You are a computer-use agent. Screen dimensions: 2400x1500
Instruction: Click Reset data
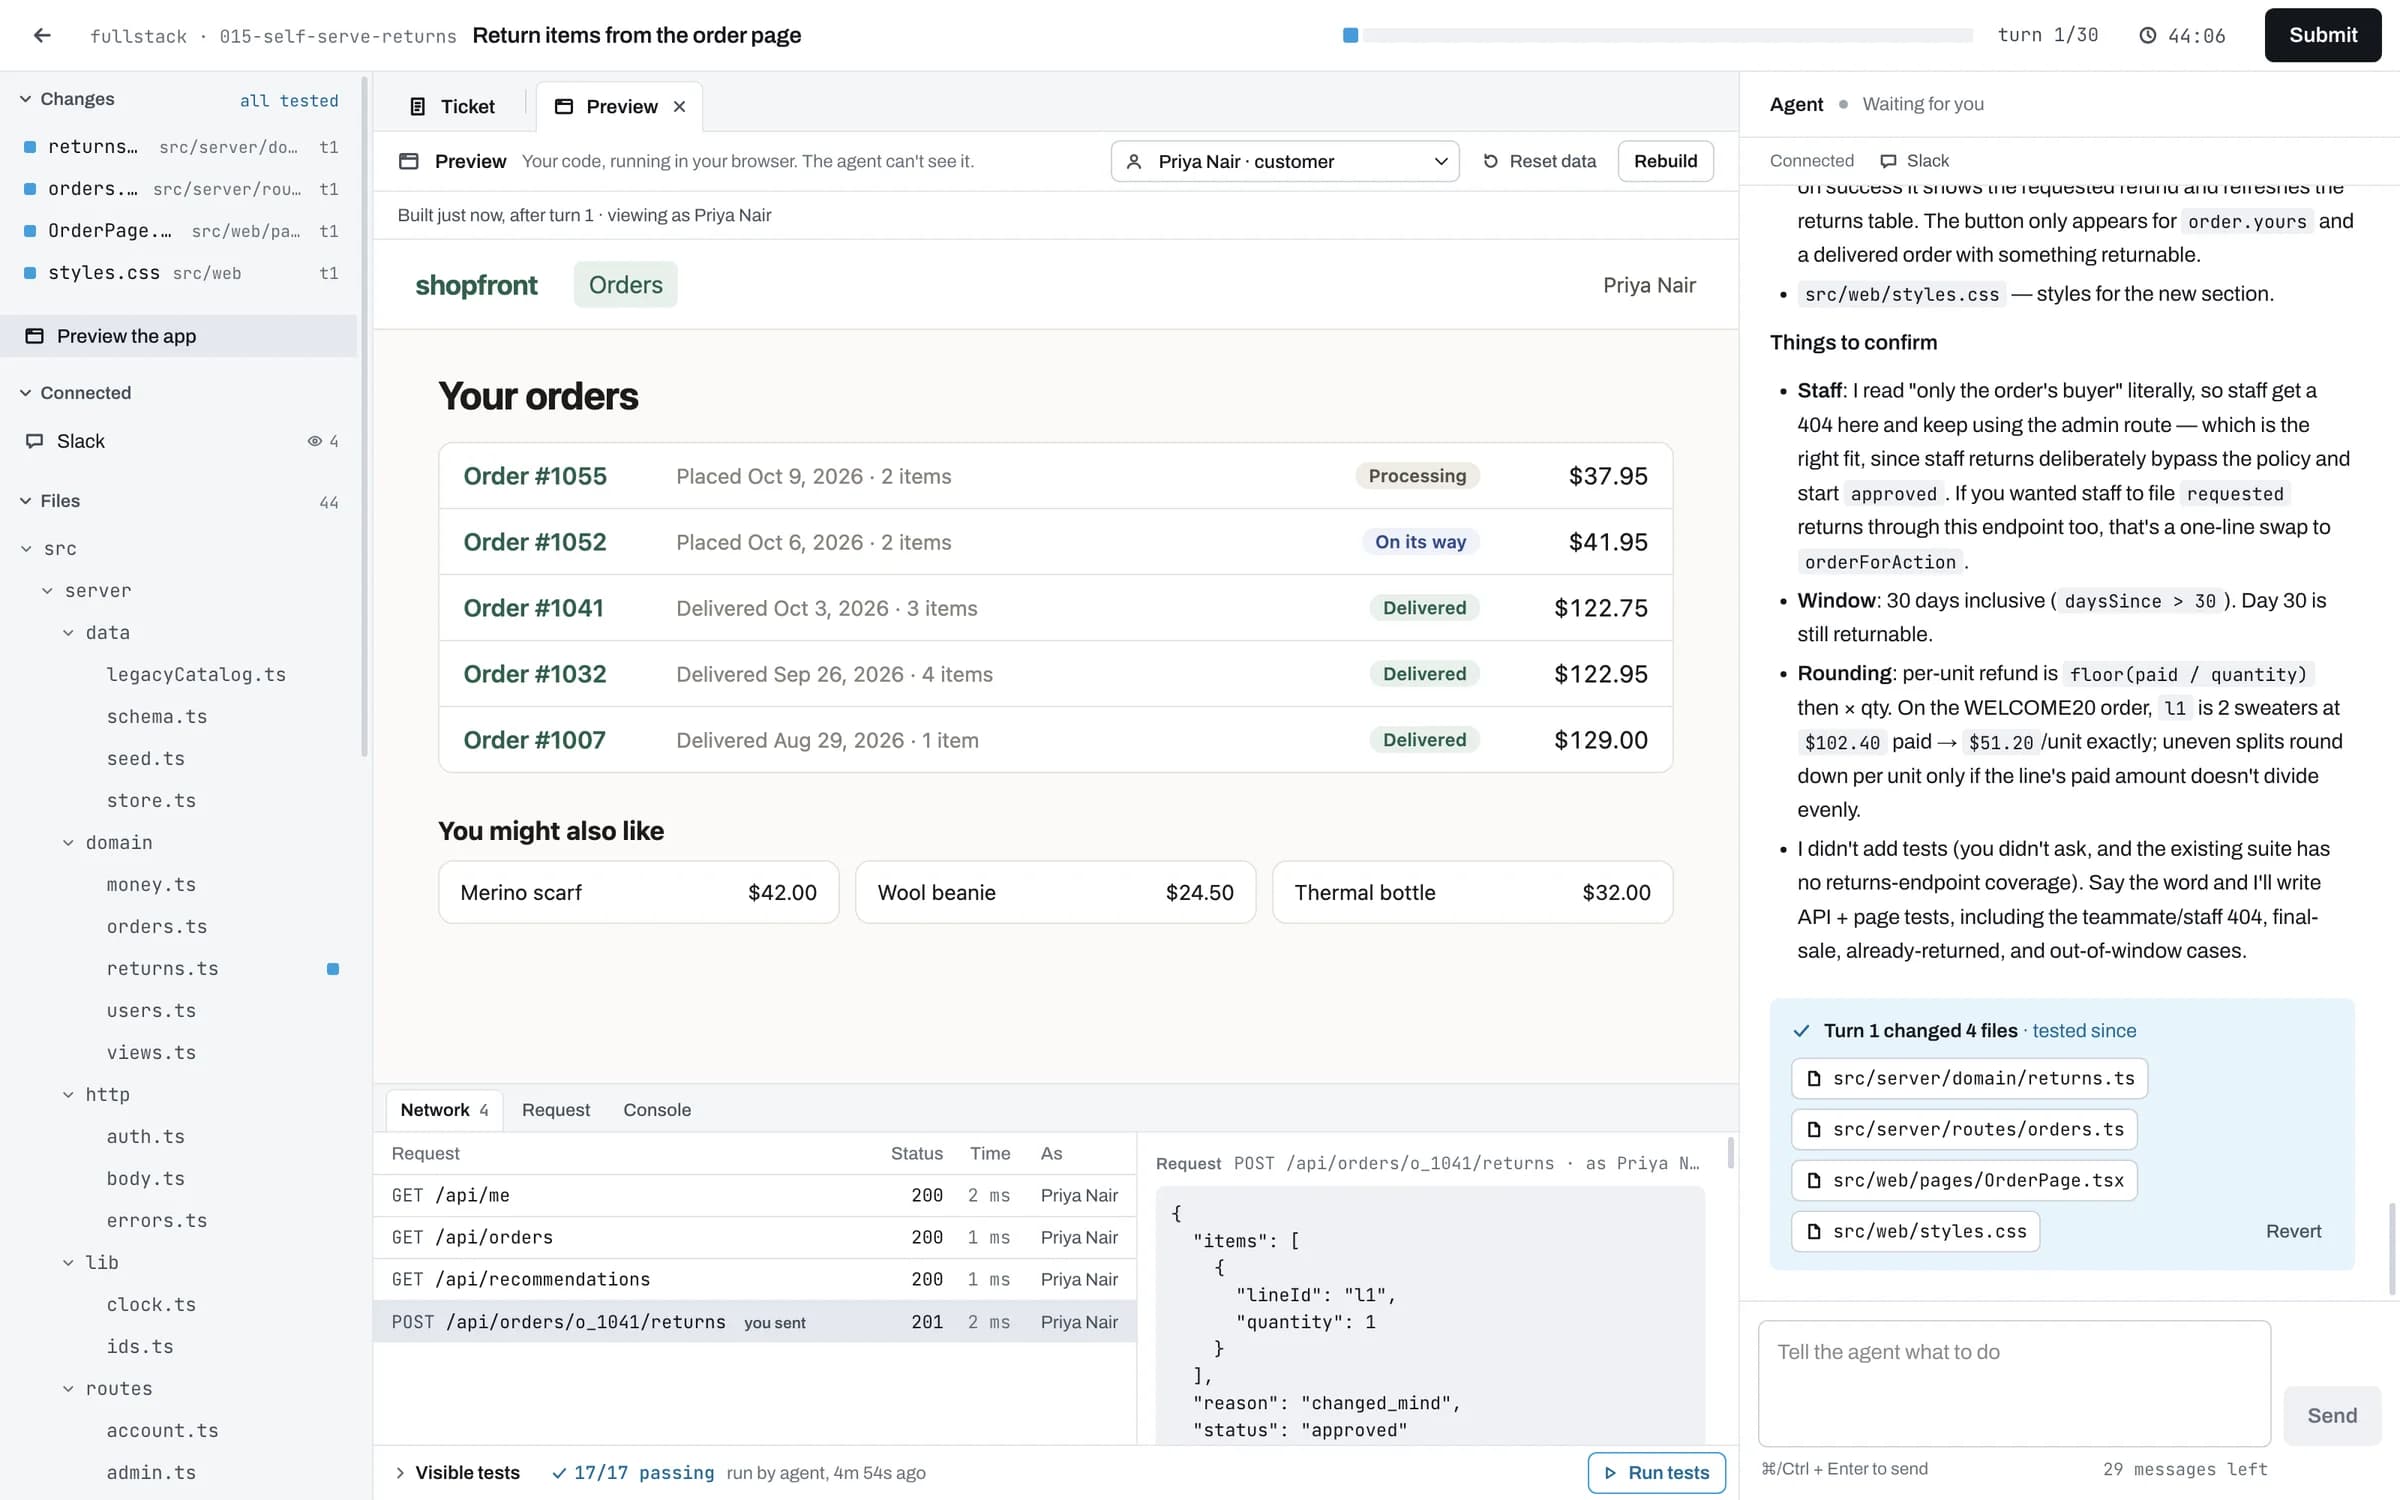coord(1540,161)
